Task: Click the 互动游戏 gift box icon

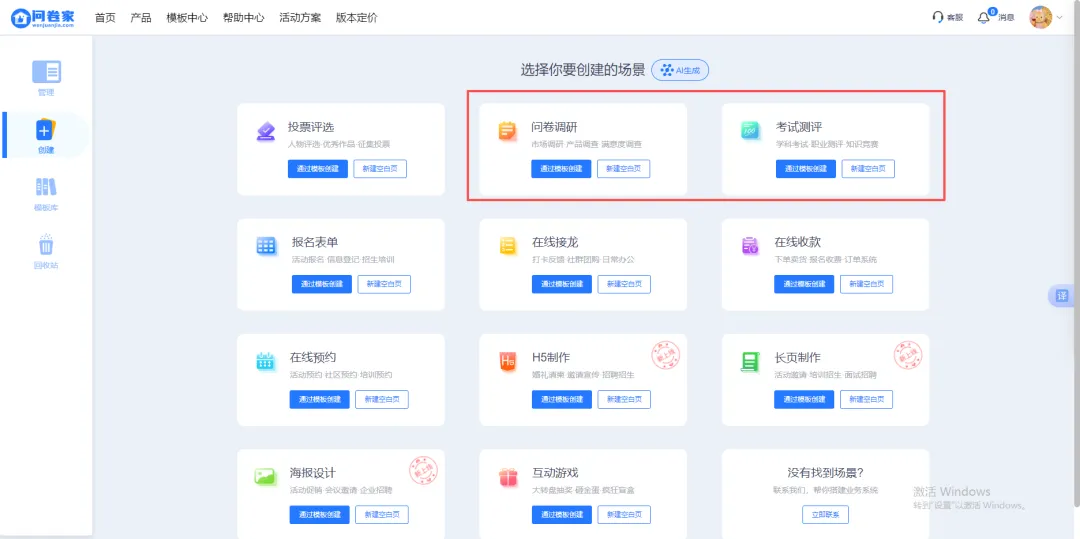Action: point(508,476)
